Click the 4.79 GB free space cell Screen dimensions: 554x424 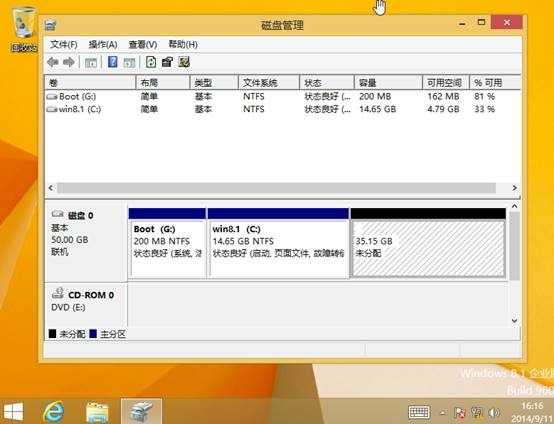point(443,109)
